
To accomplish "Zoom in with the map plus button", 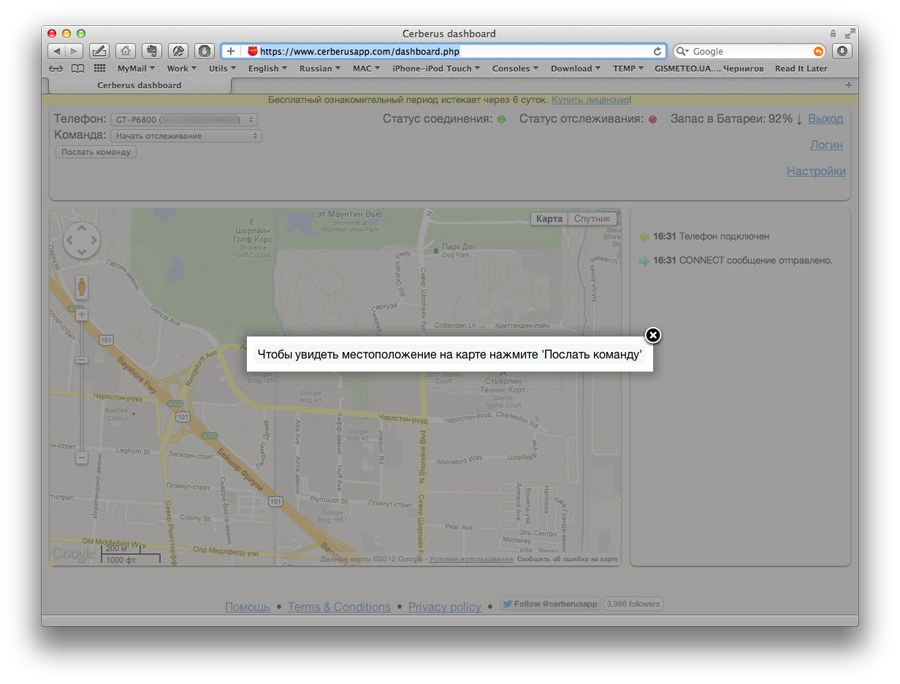I will pyautogui.click(x=81, y=315).
